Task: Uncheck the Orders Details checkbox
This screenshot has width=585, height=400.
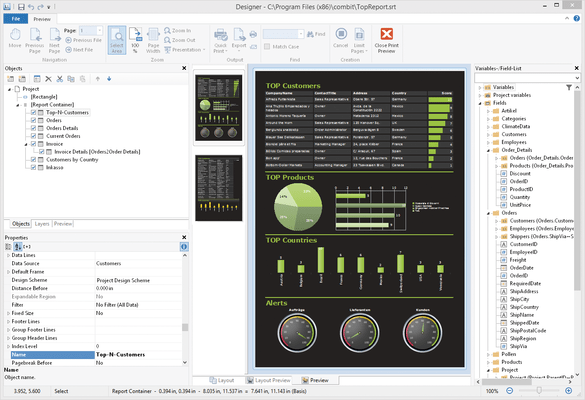Action: [x=34, y=128]
